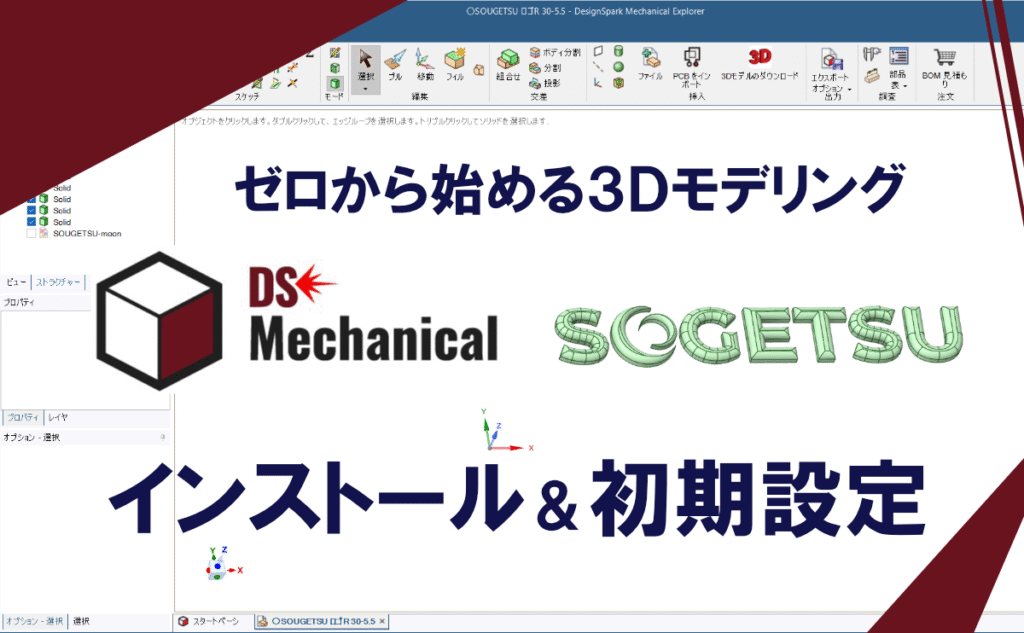
Task: Click the DesignSpark Mechanical Explorer window title
Action: pos(585,11)
